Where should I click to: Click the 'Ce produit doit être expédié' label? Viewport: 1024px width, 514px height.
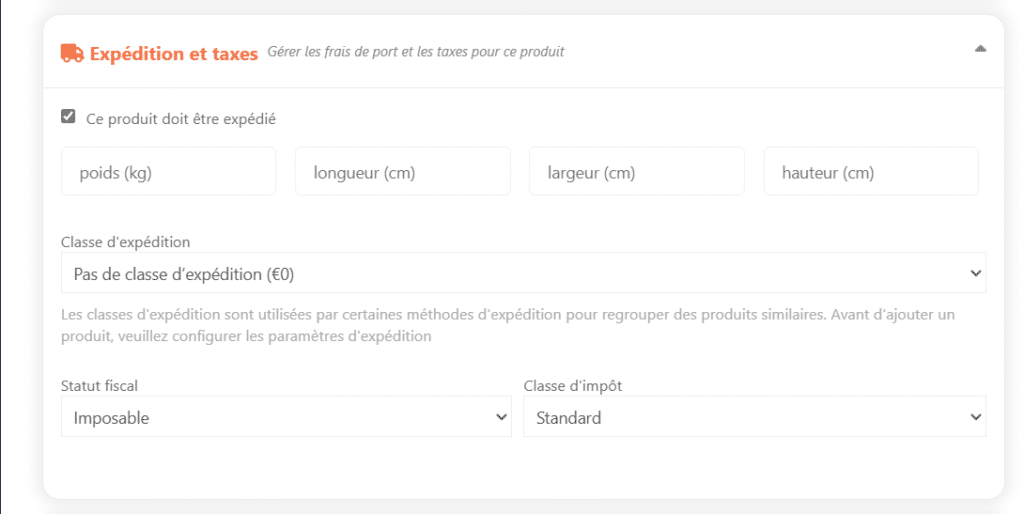(181, 119)
